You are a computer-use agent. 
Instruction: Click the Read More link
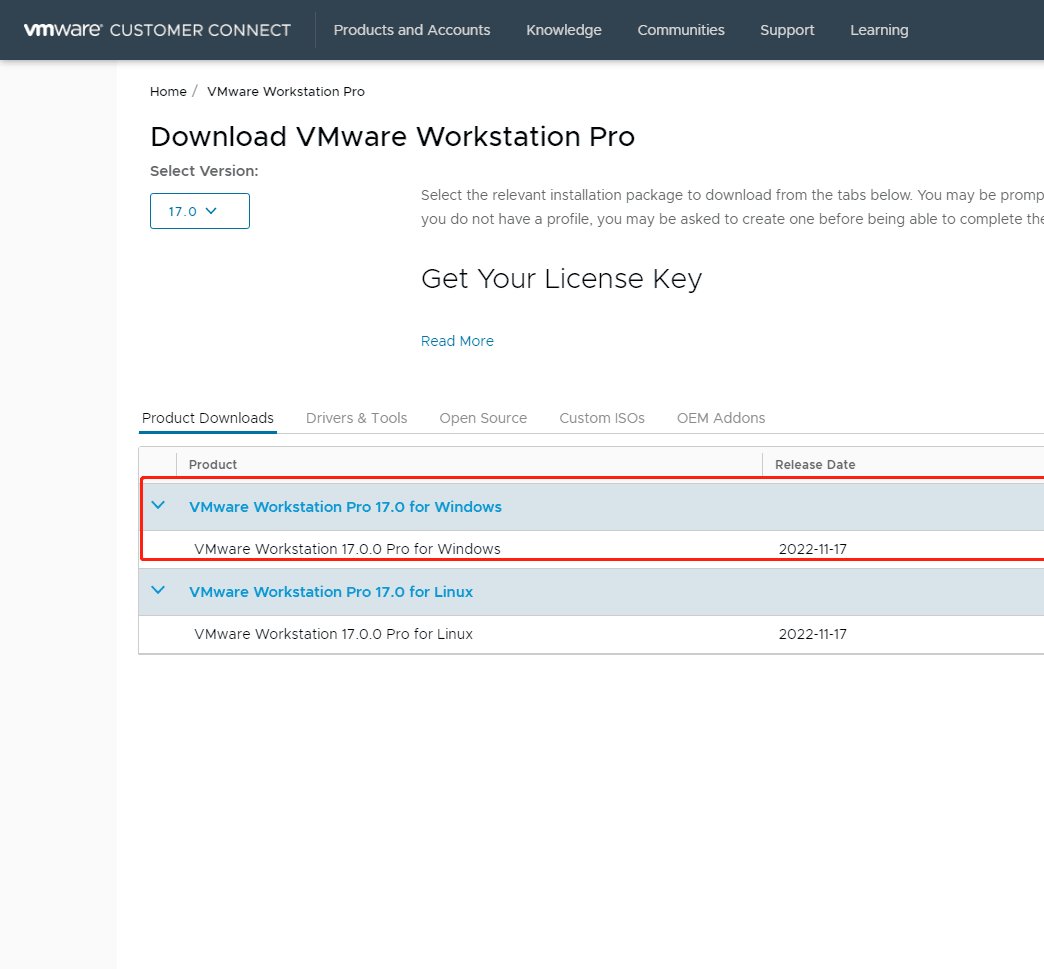(x=457, y=341)
